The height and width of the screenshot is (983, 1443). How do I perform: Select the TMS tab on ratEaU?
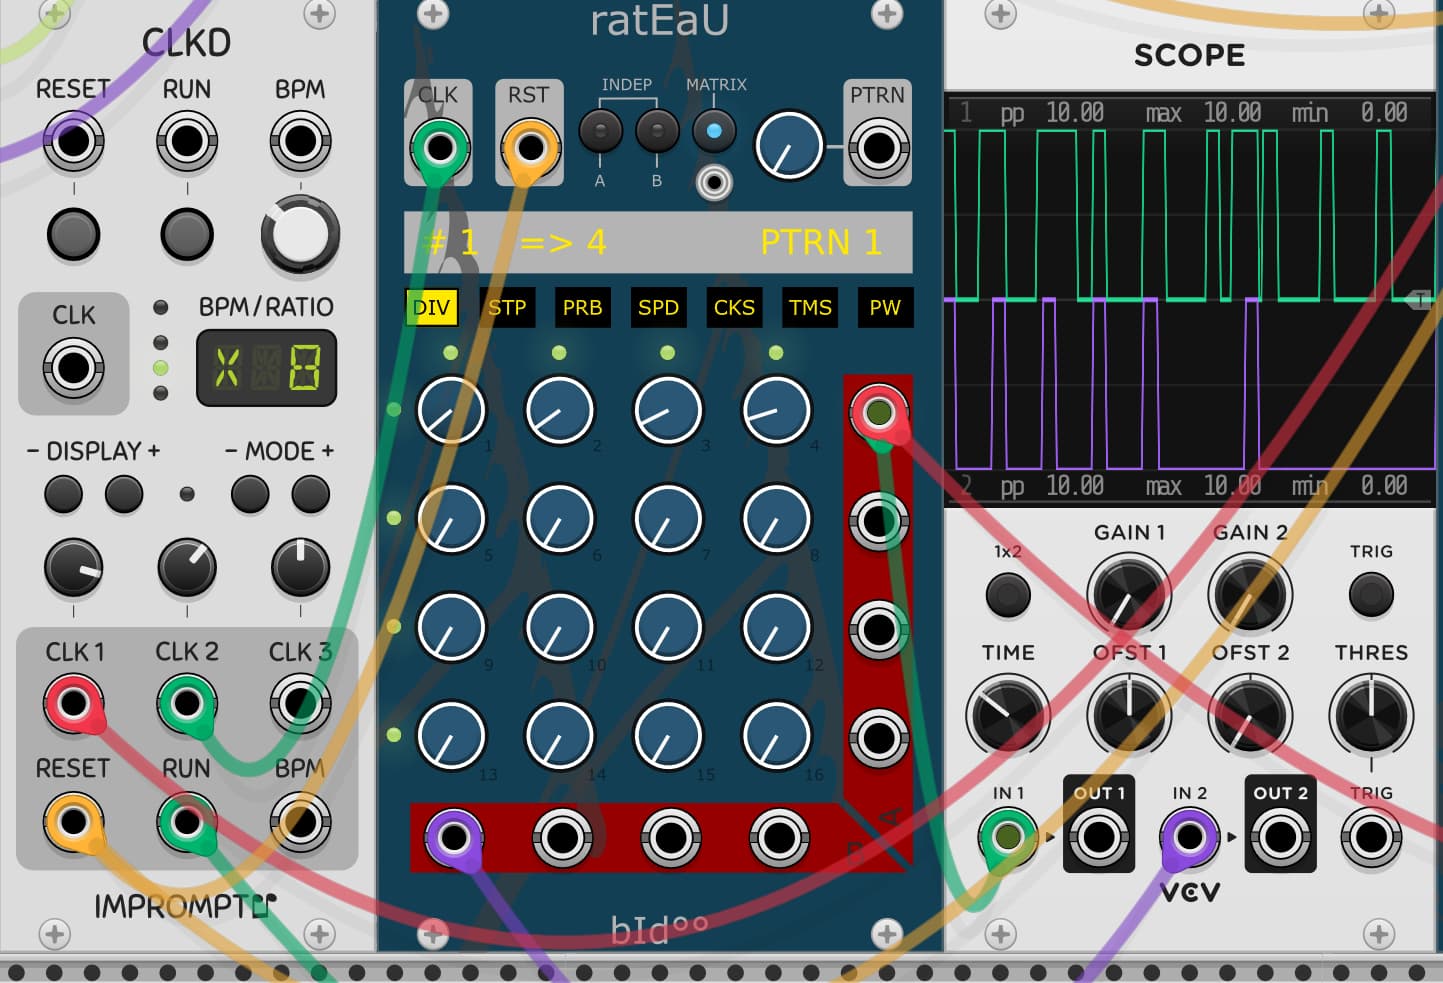click(x=810, y=307)
